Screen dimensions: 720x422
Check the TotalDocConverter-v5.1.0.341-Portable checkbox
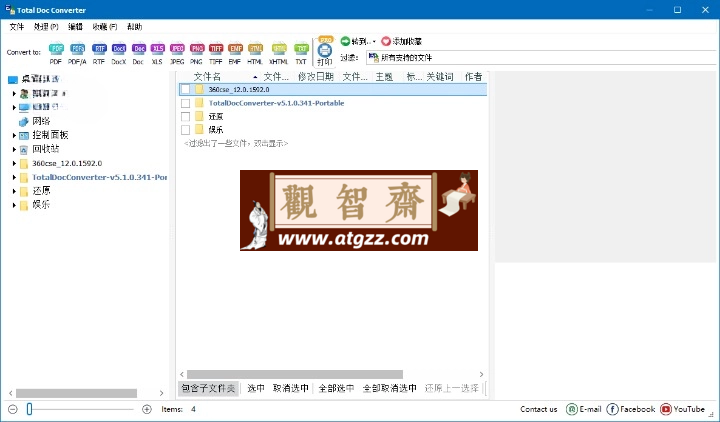tap(186, 103)
